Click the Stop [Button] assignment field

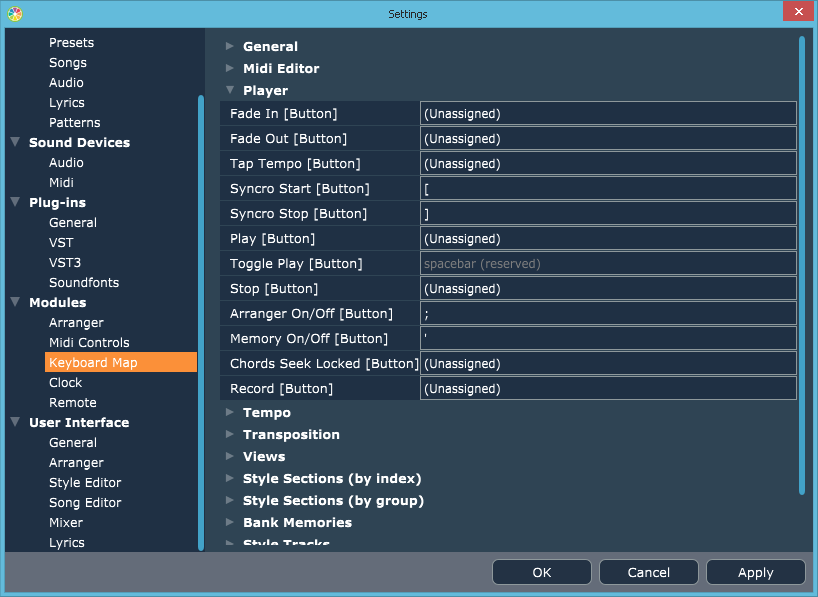tap(608, 289)
